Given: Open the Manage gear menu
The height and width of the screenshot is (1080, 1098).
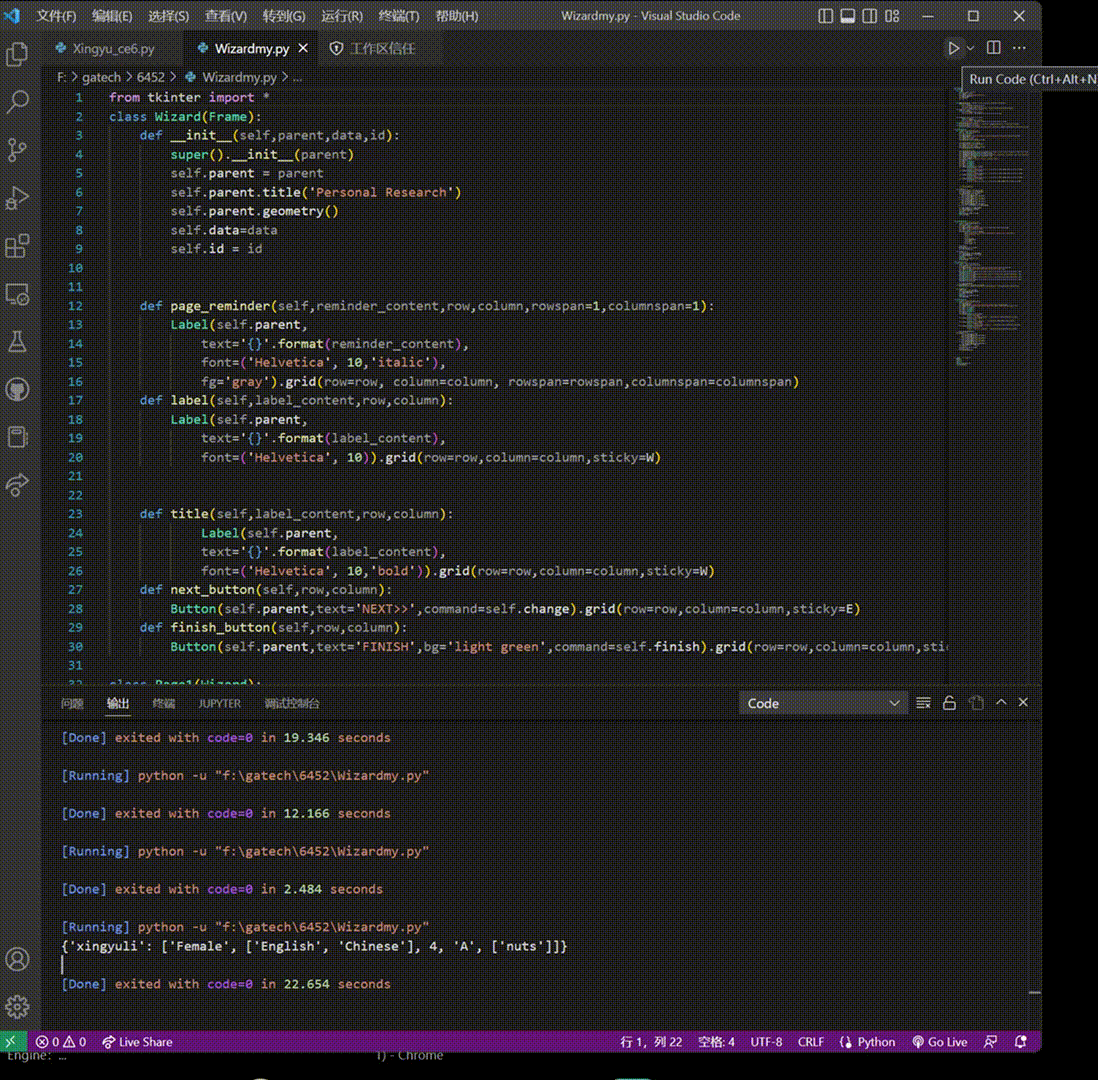Looking at the screenshot, I should pyautogui.click(x=17, y=1007).
